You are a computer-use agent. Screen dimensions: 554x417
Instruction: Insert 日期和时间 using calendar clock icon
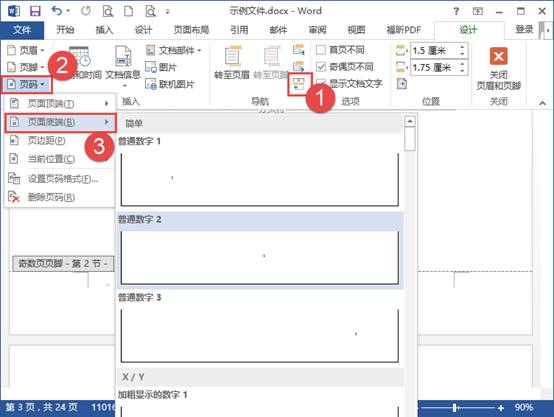point(80,57)
